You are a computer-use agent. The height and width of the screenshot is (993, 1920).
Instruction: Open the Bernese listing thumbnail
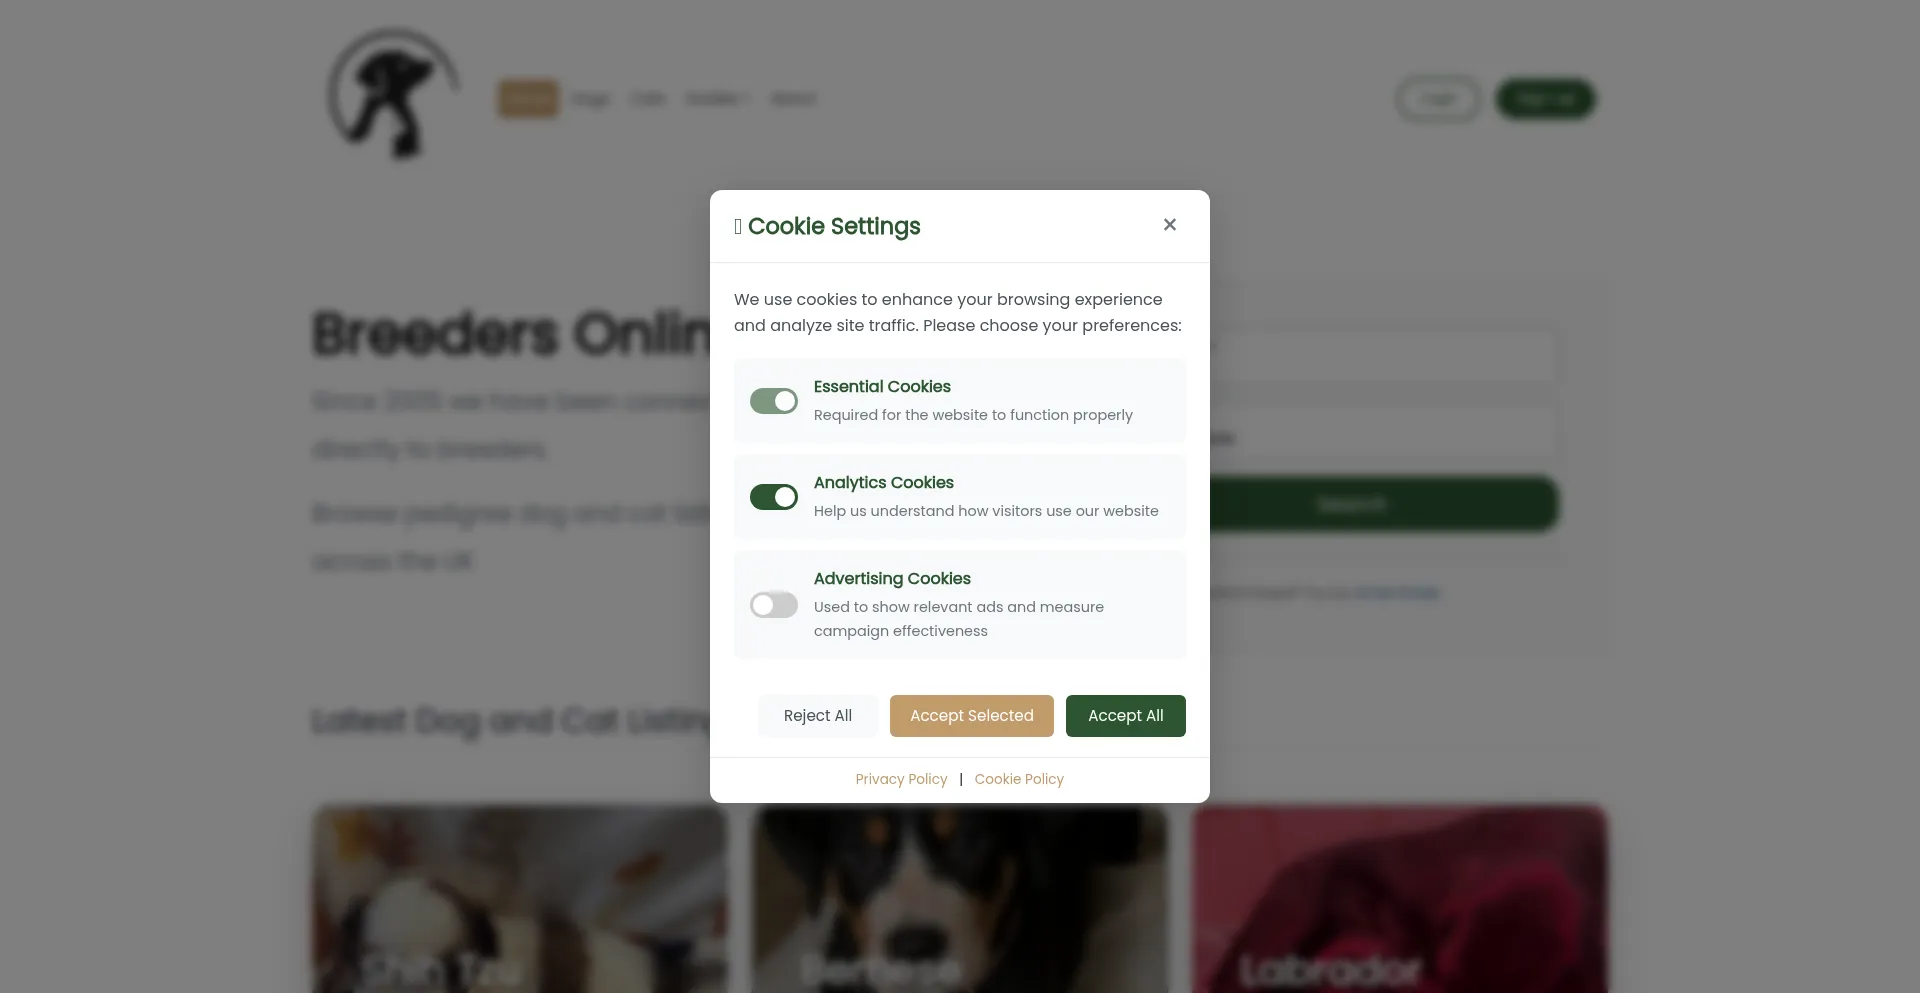click(x=960, y=900)
